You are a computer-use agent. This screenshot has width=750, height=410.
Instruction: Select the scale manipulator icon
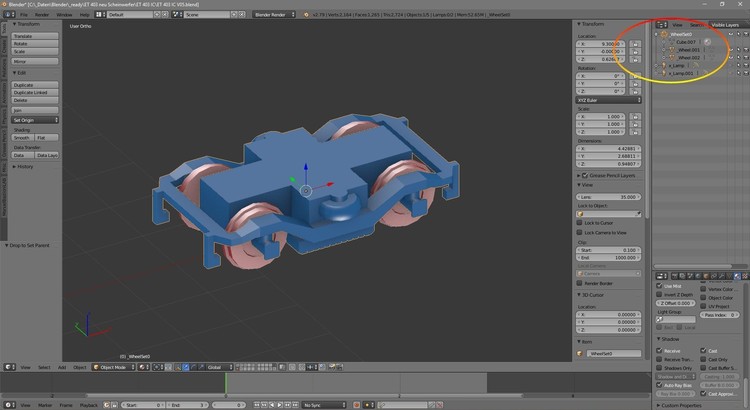[x=201, y=367]
